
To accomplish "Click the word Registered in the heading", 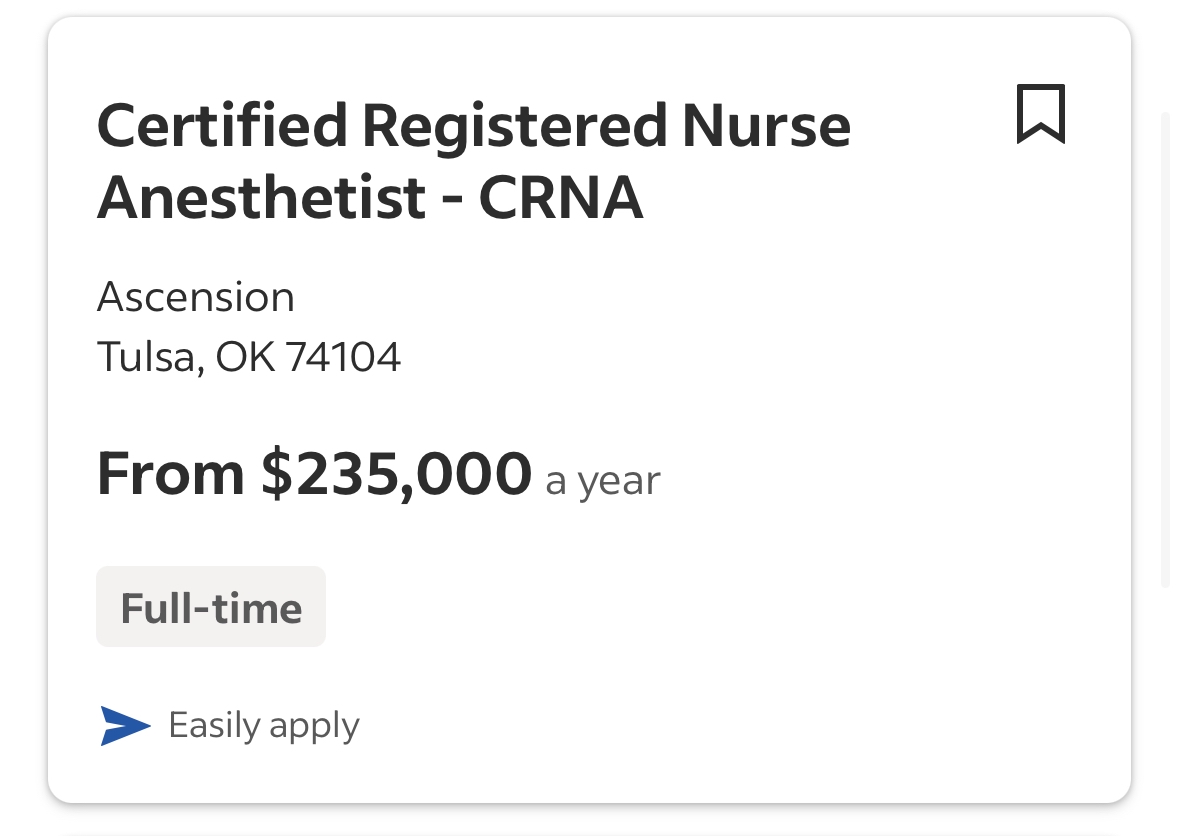I will (514, 127).
